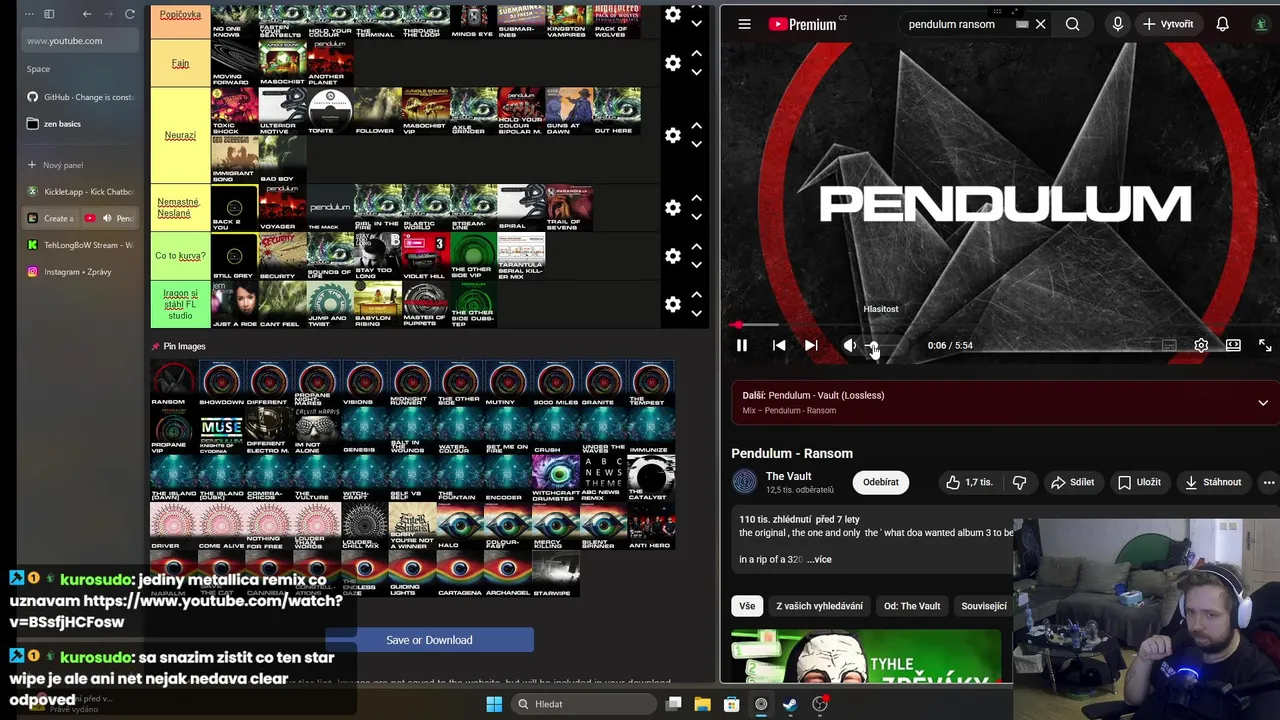Skip to next video in player

coord(811,345)
